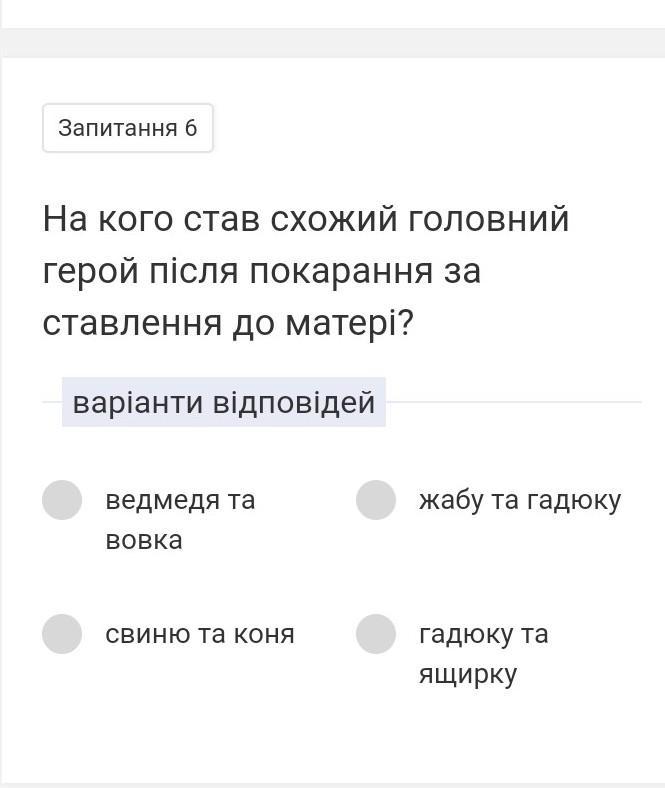665x788 pixels.
Task: Pick the radio circle next to "гадюку та ящирку"
Action: point(376,634)
